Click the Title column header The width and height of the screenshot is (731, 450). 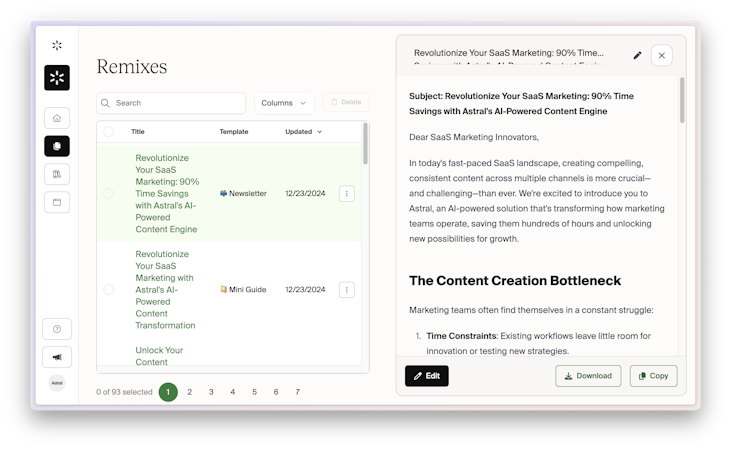click(x=138, y=132)
